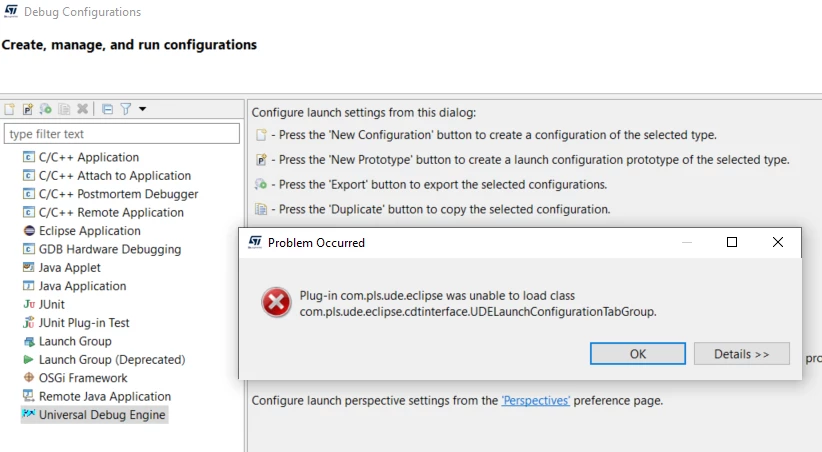The image size is (822, 452).
Task: Click the type filter text field
Action: point(122,134)
